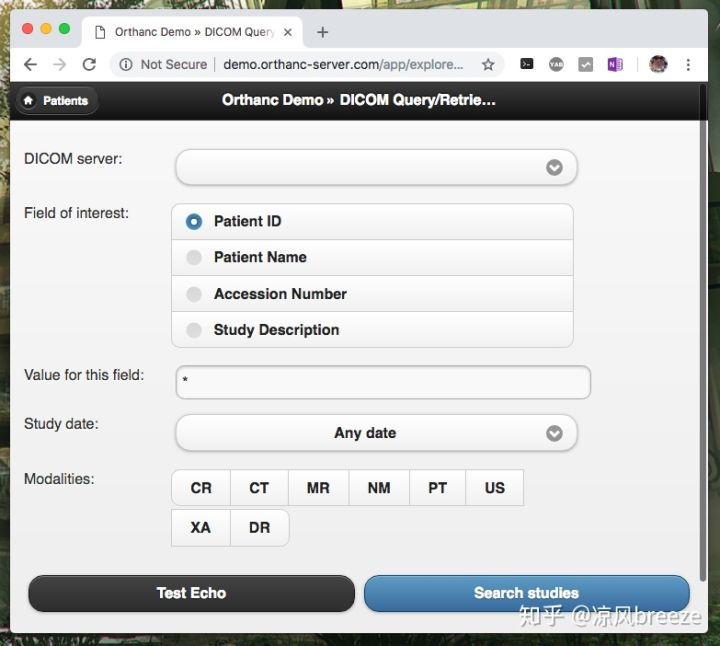Click the Value for this field input
Screen dimensions: 720x646
tap(383, 382)
